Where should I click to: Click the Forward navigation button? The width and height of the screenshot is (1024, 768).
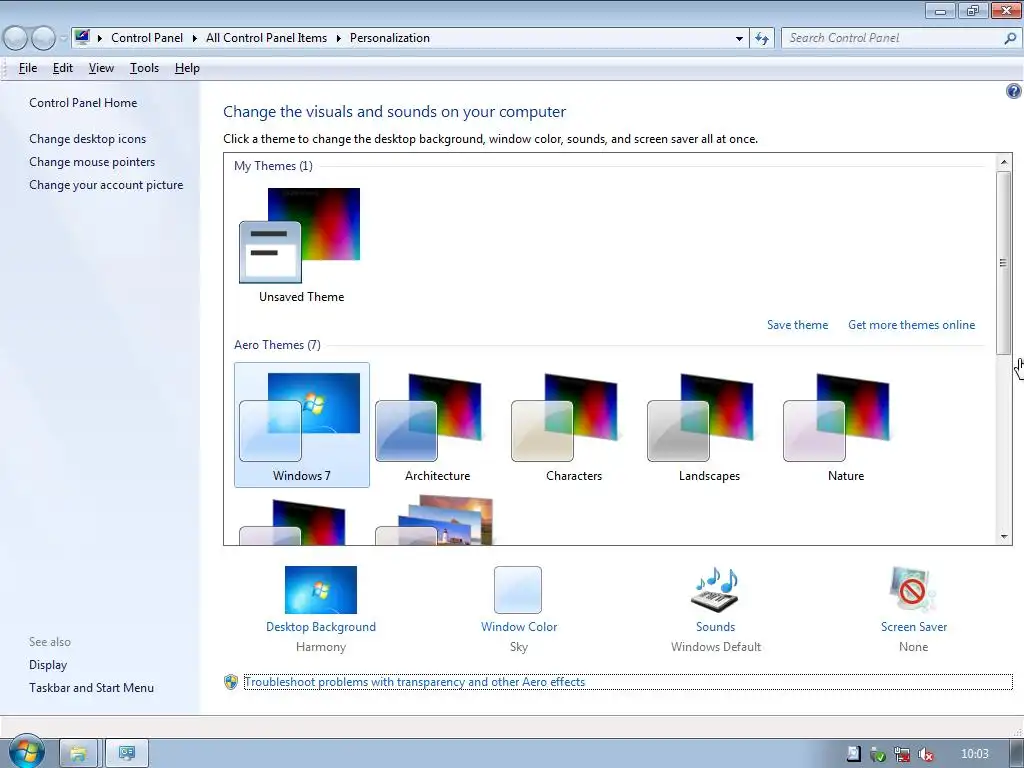pyautogui.click(x=43, y=38)
